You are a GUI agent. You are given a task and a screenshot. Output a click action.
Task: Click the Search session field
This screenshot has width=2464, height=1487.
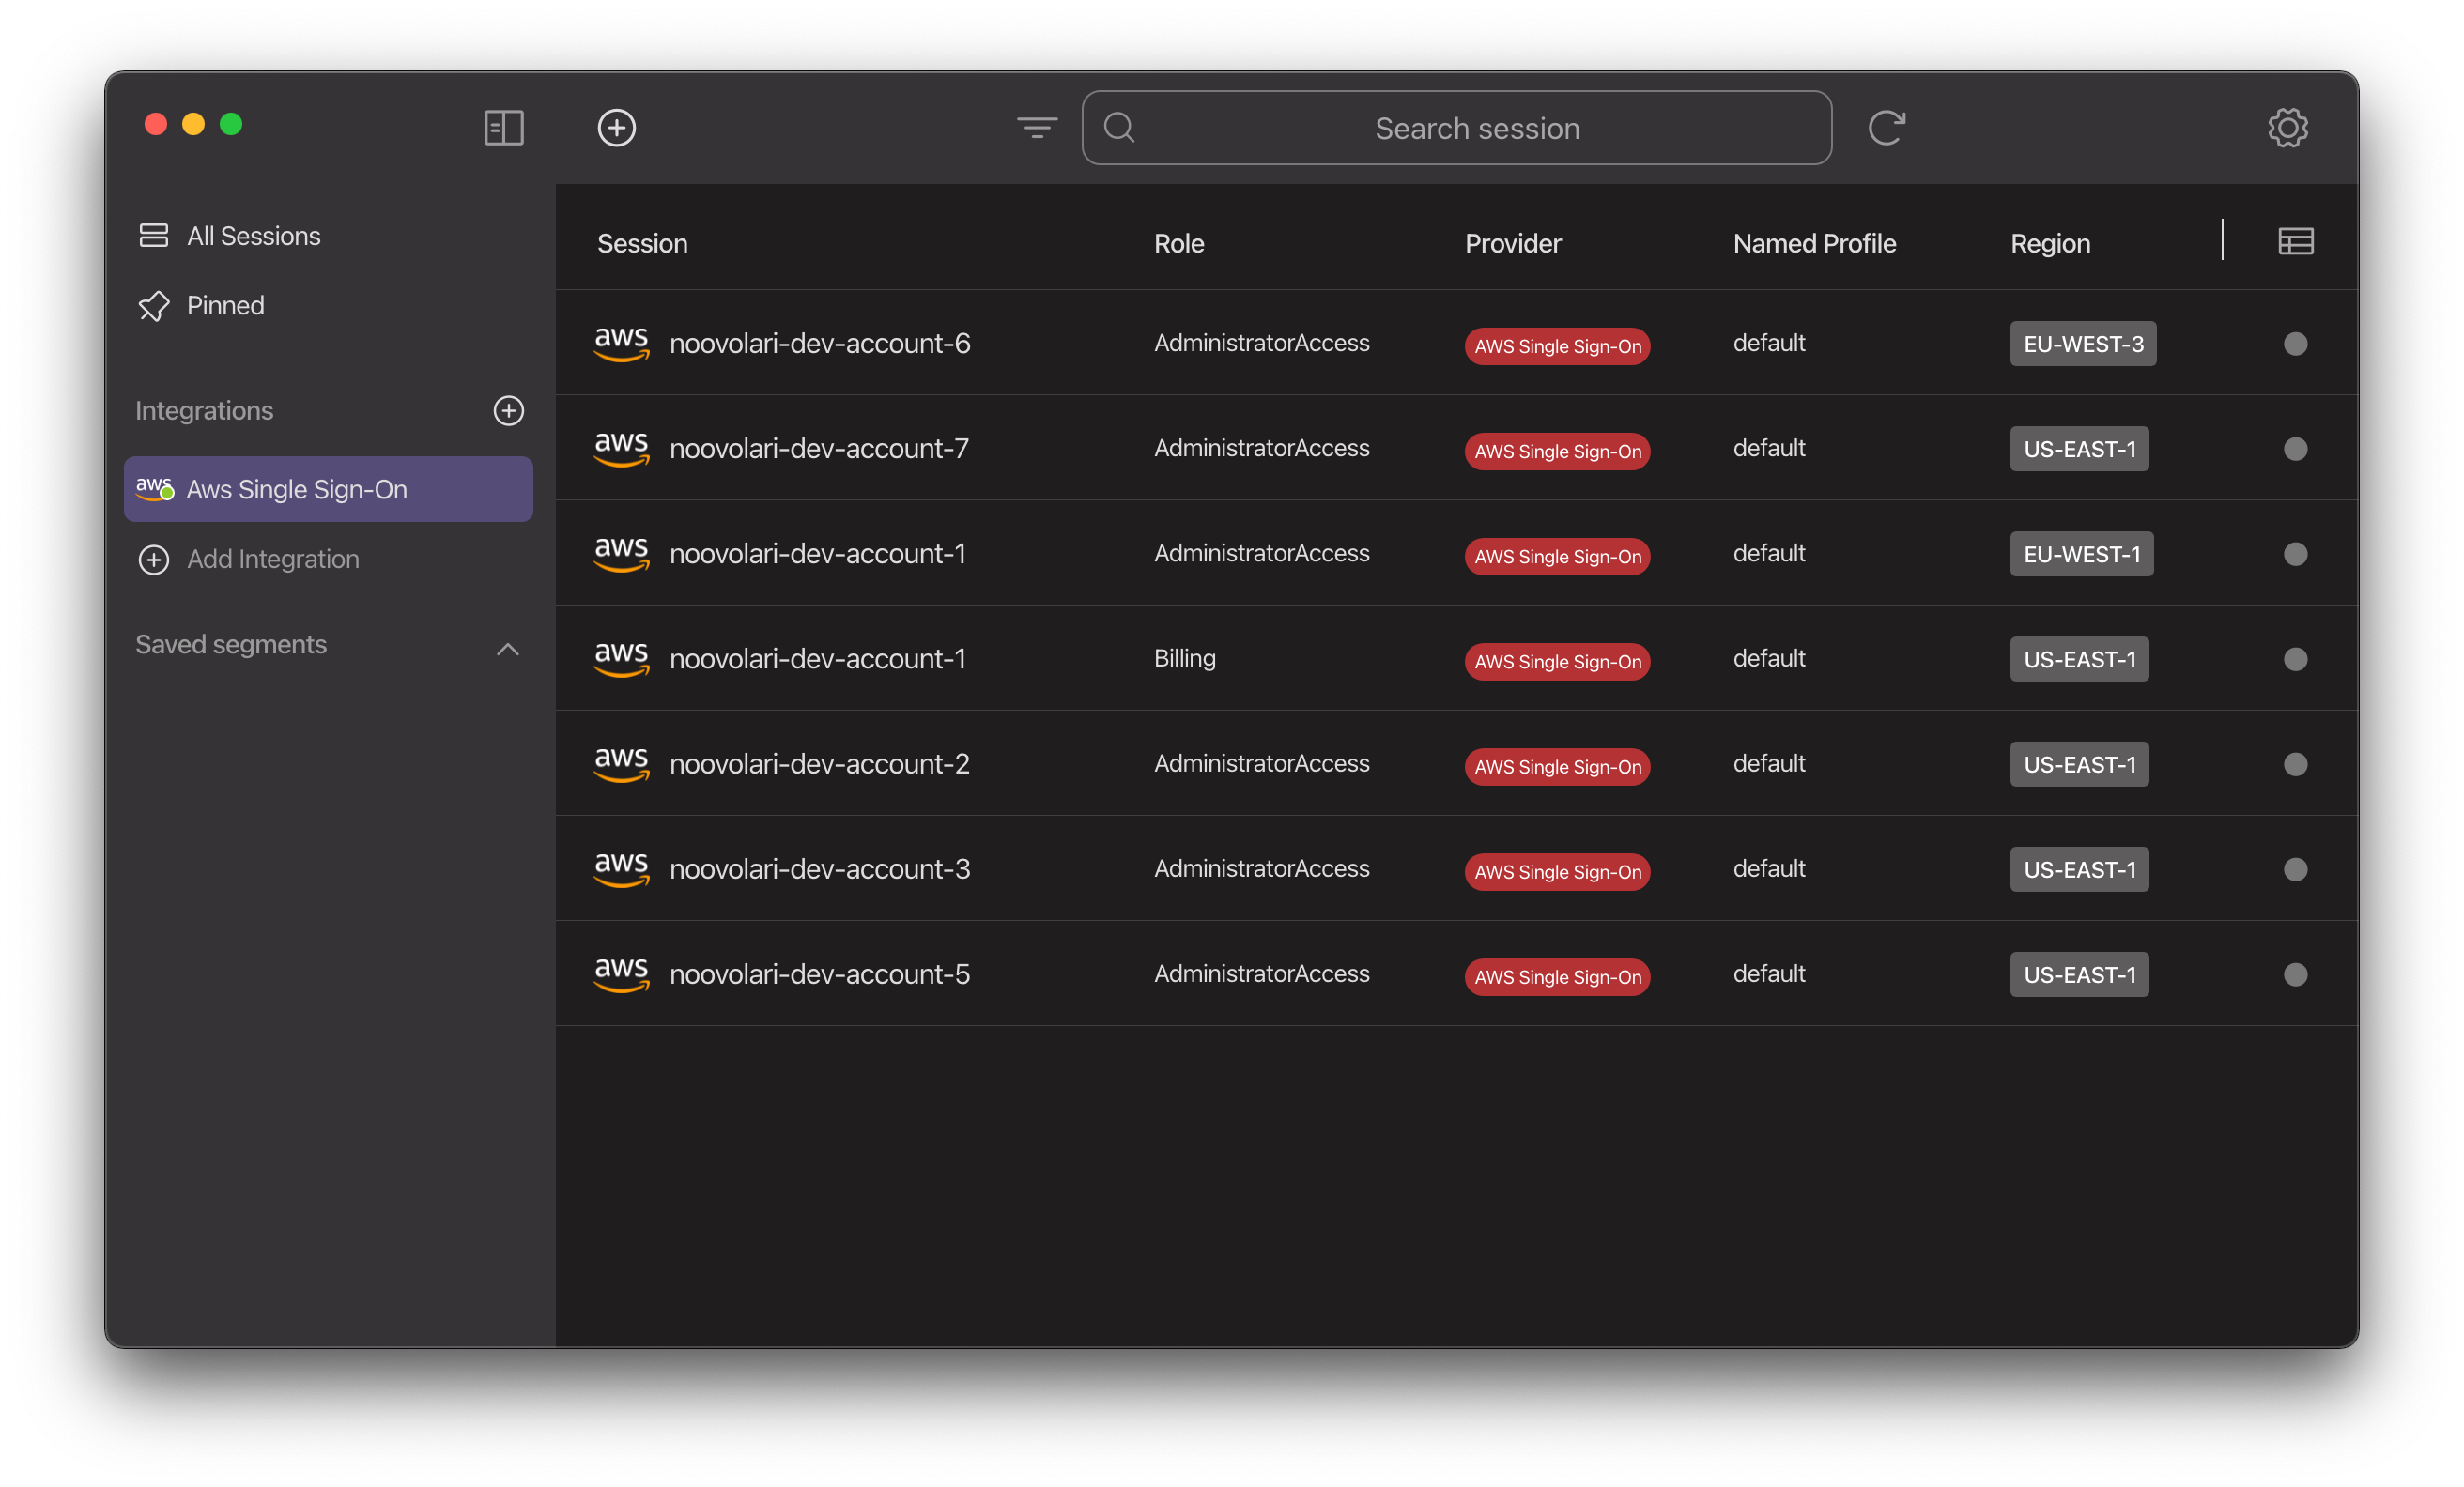(x=1476, y=128)
